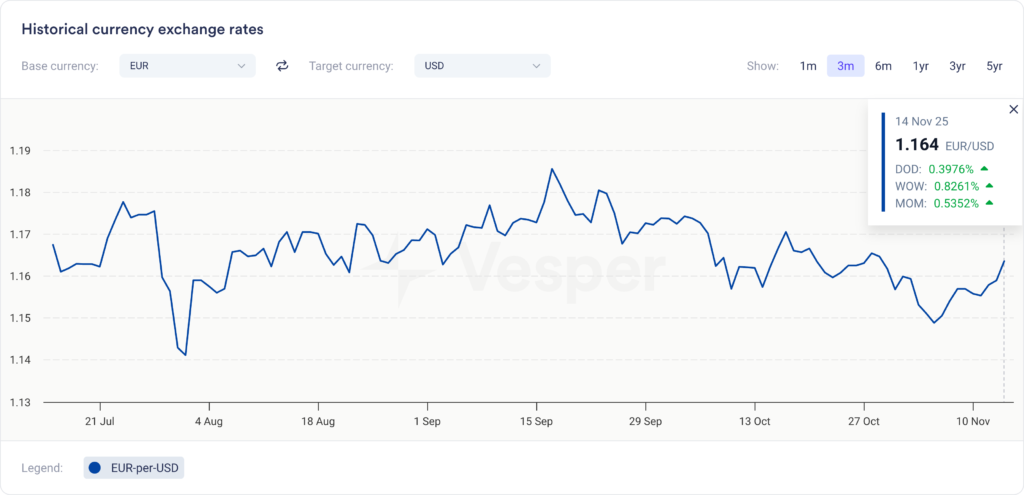
Task: Show the 1m time range
Action: 808,66
